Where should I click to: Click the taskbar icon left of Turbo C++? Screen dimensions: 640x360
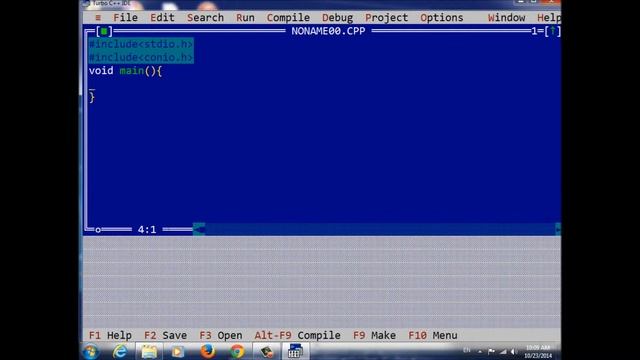pyautogui.click(x=266, y=351)
